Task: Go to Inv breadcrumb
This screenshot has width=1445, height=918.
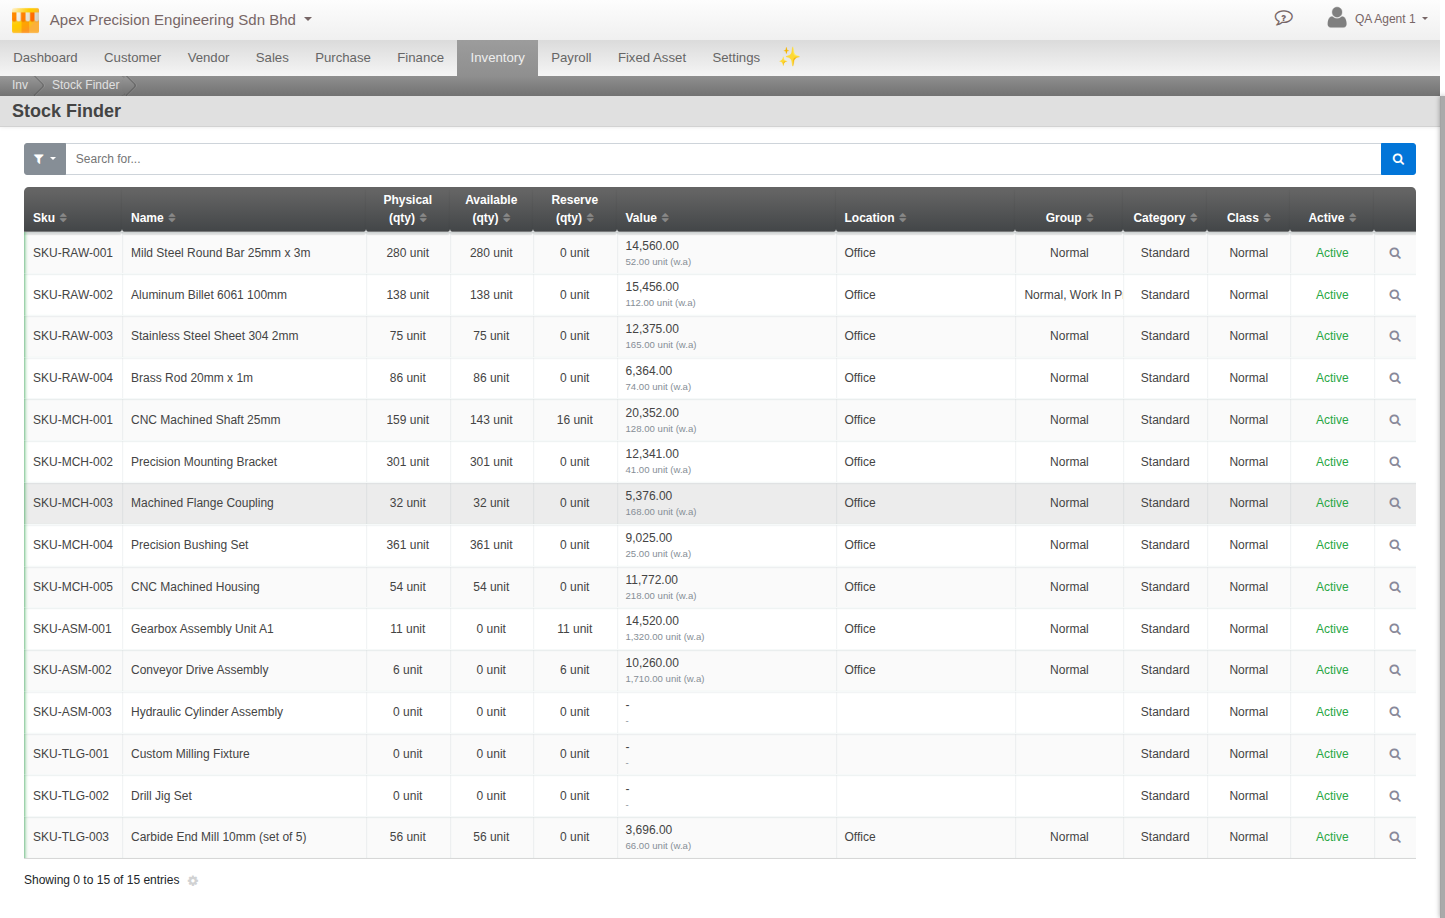Action: click(x=20, y=85)
